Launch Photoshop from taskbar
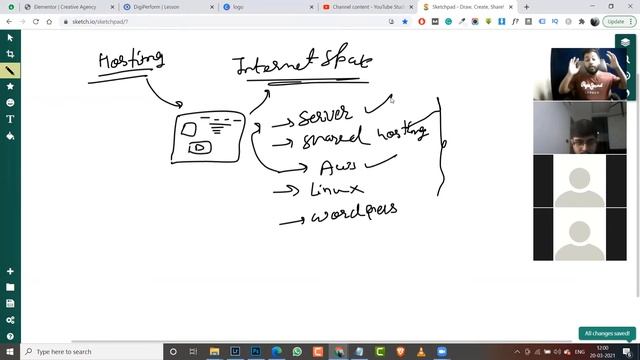This screenshot has width=640, height=360. pyautogui.click(x=256, y=351)
